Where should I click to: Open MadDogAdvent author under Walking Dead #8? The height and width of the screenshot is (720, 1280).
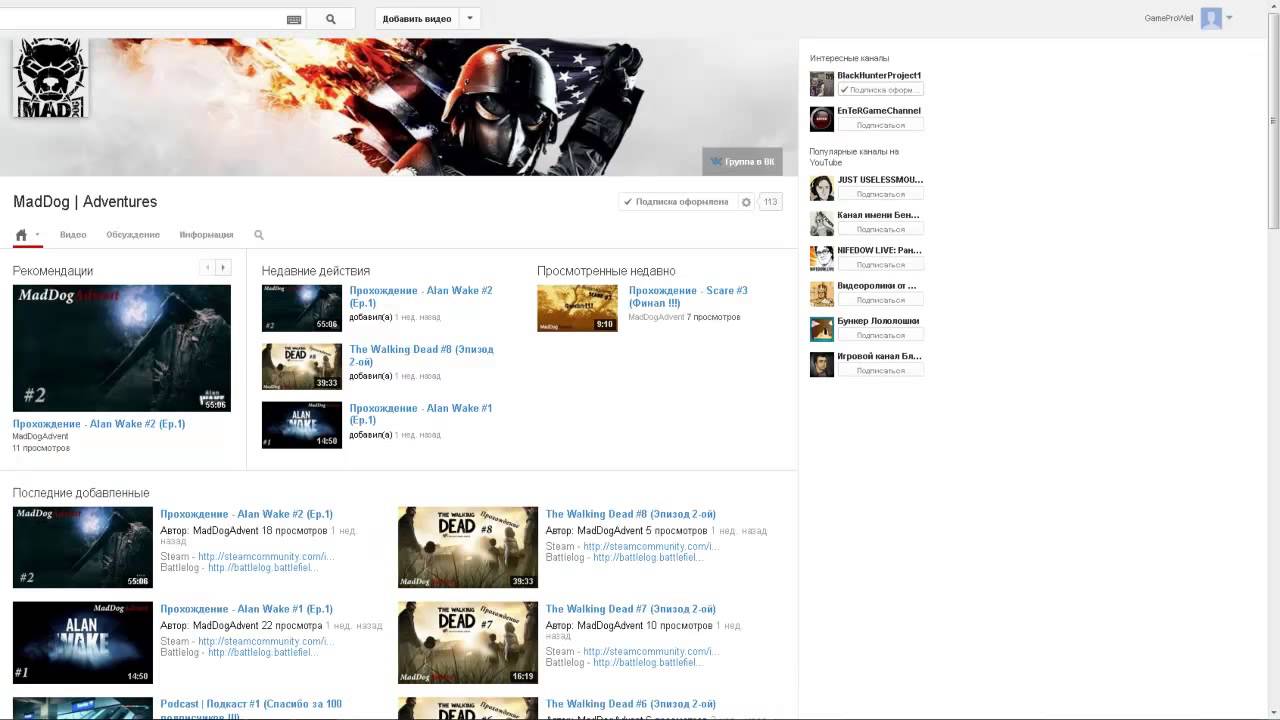click(610, 531)
